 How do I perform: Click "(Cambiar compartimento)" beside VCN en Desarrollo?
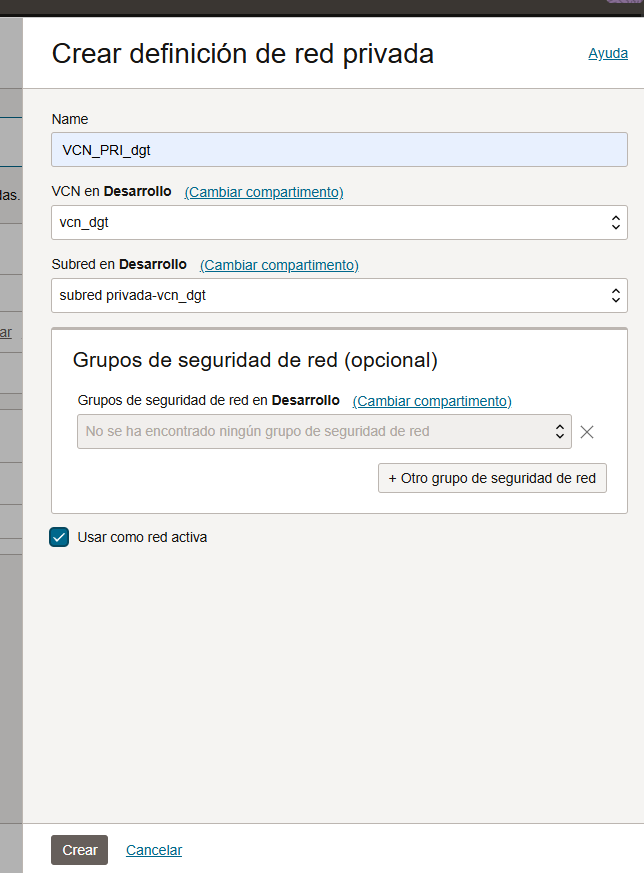click(x=263, y=191)
